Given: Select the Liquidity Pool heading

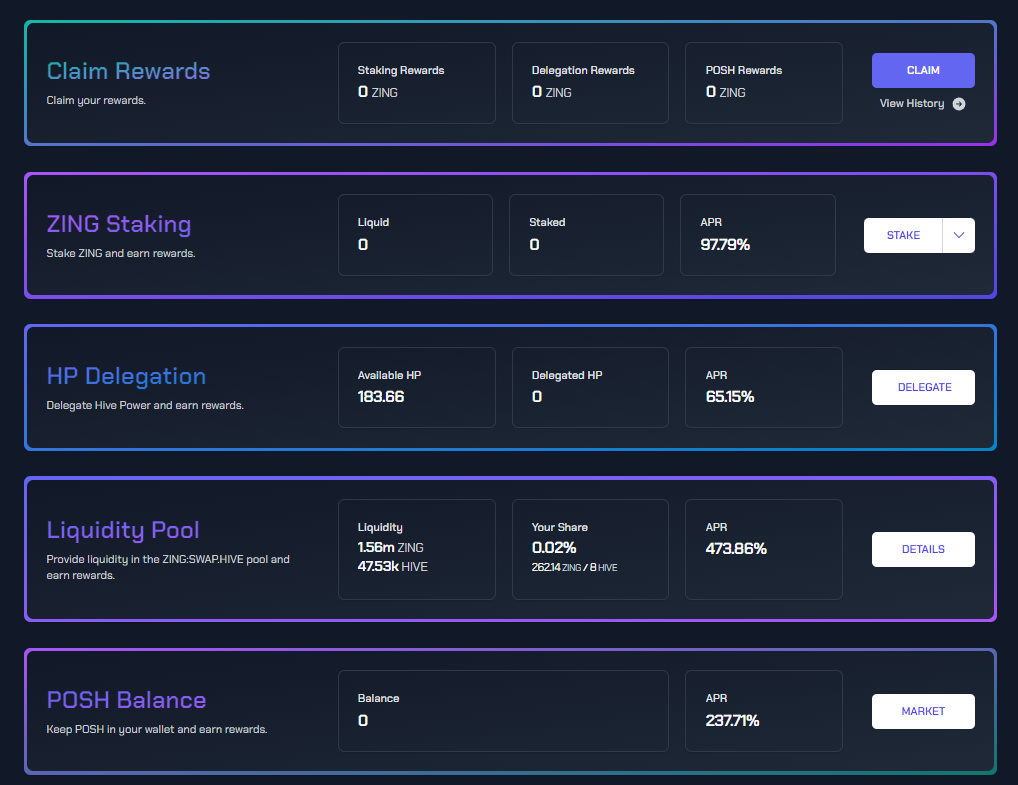Looking at the screenshot, I should (123, 530).
